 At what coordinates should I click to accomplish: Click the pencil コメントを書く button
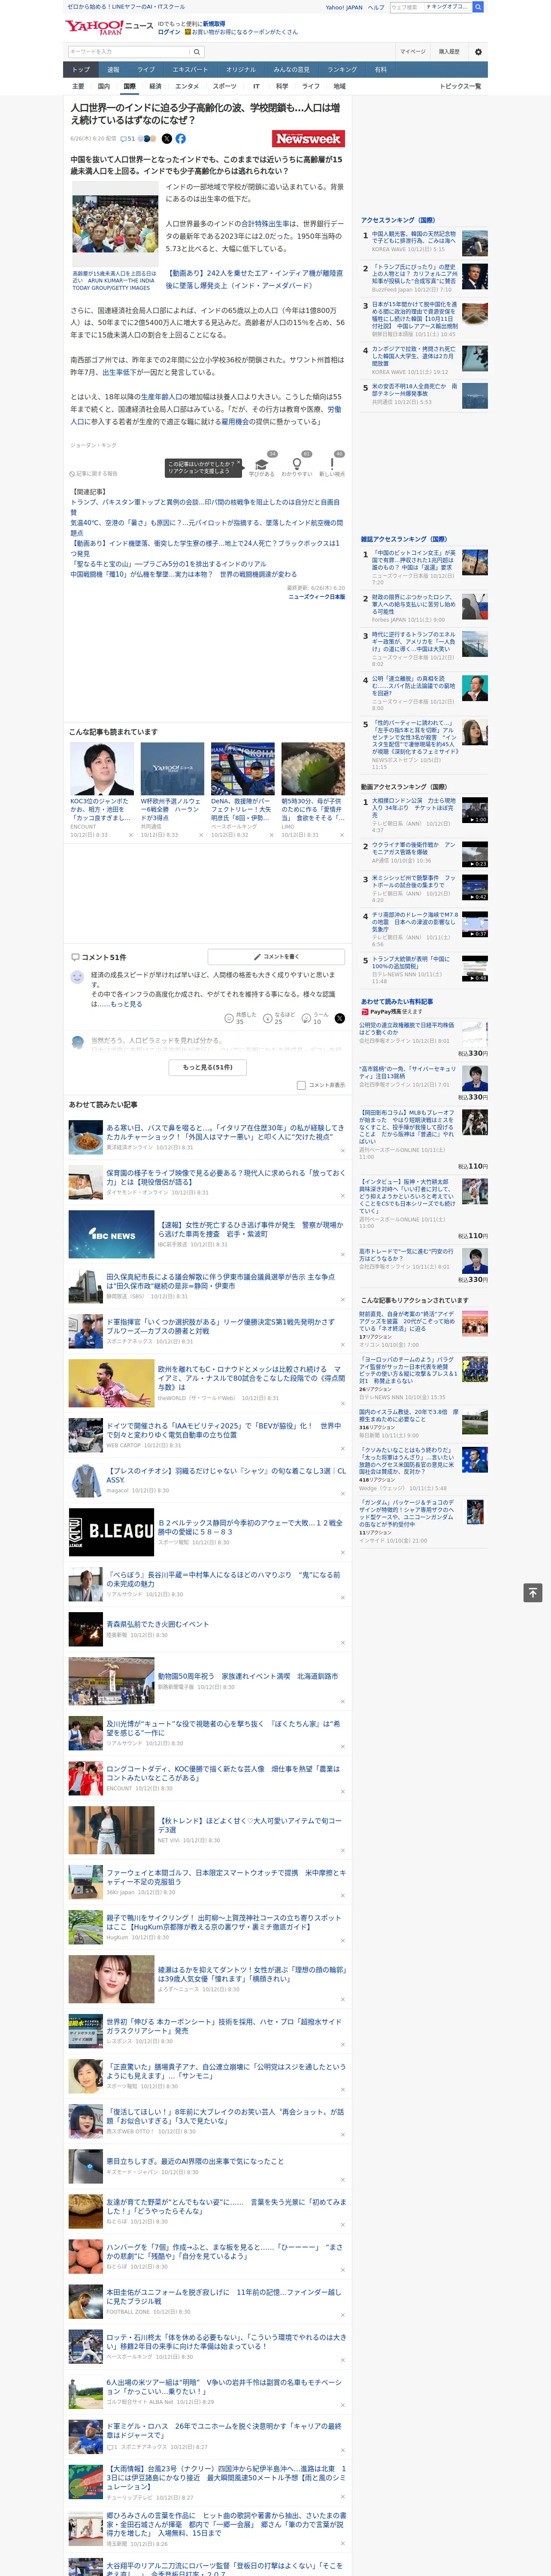click(276, 957)
